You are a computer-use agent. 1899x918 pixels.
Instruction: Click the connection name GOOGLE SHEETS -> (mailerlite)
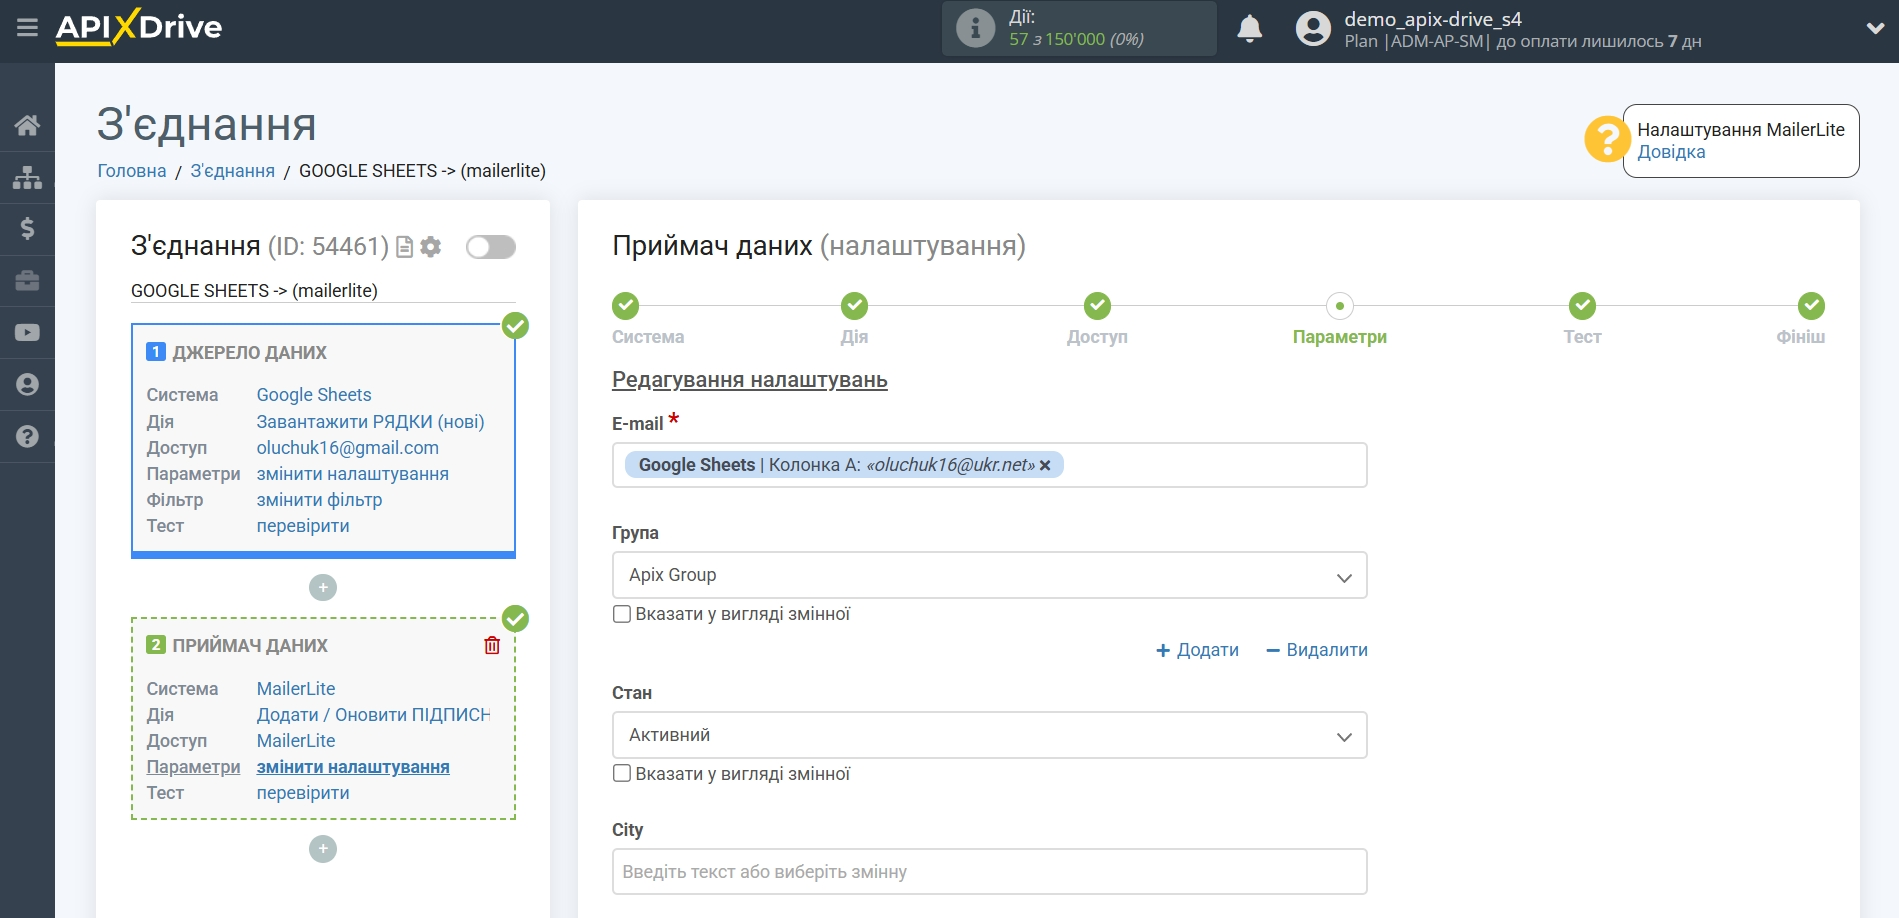[254, 291]
